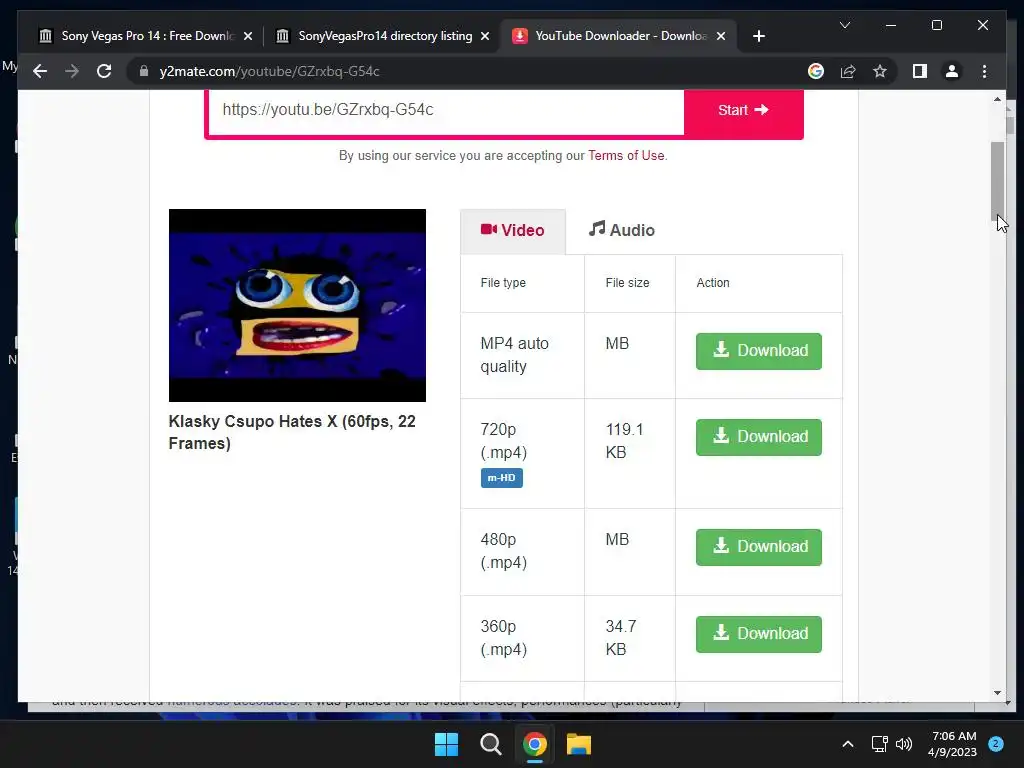Click the YouTube URL input field

[x=446, y=110]
